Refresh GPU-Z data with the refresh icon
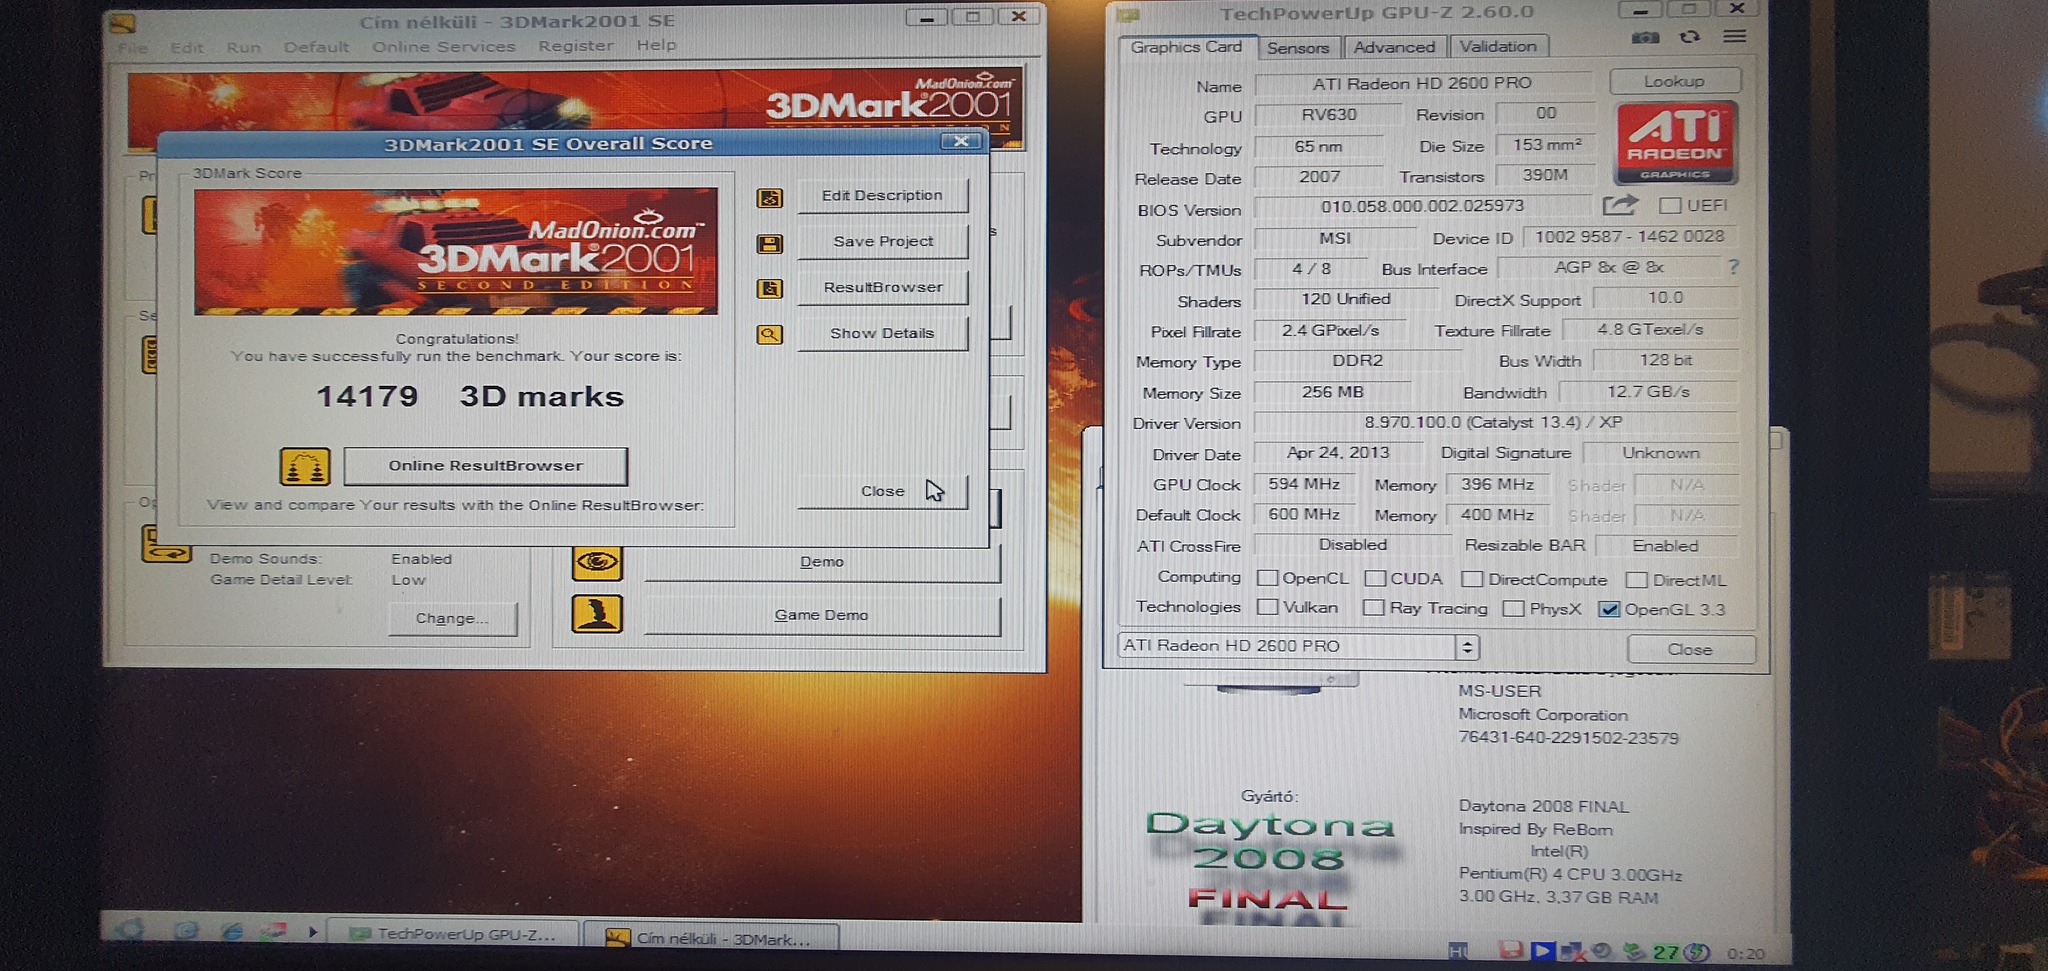The image size is (2048, 971). [1690, 37]
